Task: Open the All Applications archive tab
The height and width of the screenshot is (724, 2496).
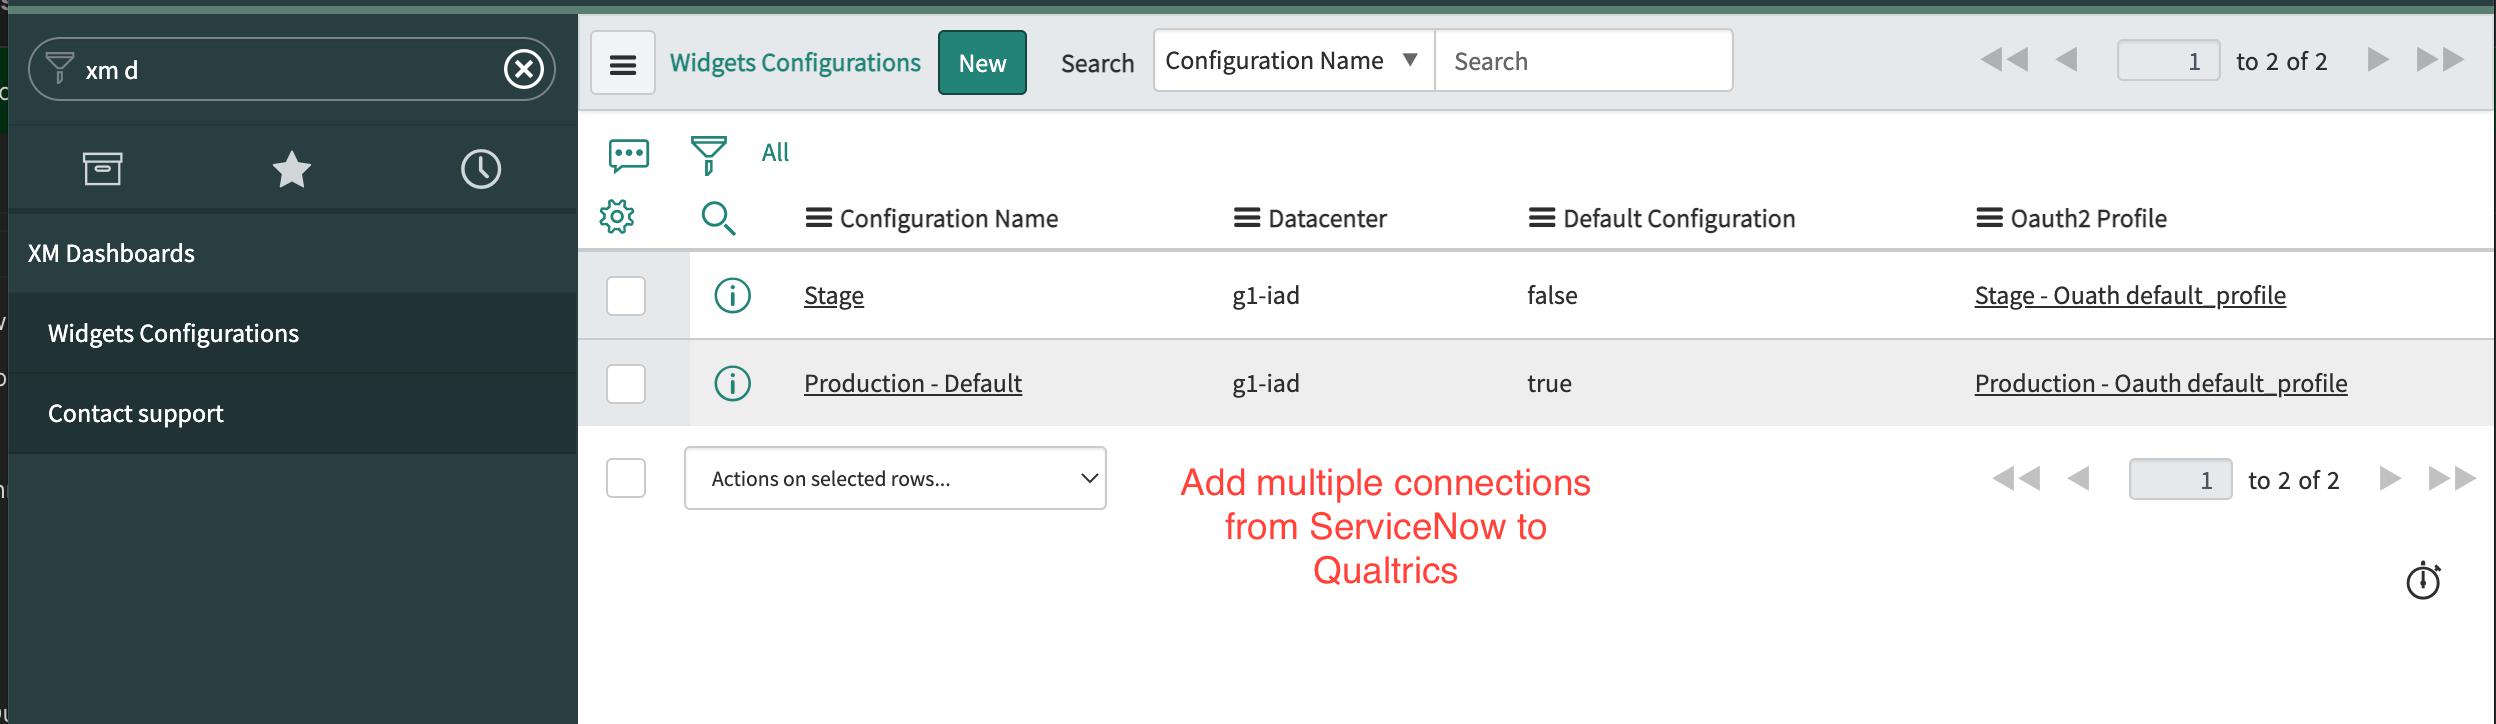Action: [x=102, y=169]
